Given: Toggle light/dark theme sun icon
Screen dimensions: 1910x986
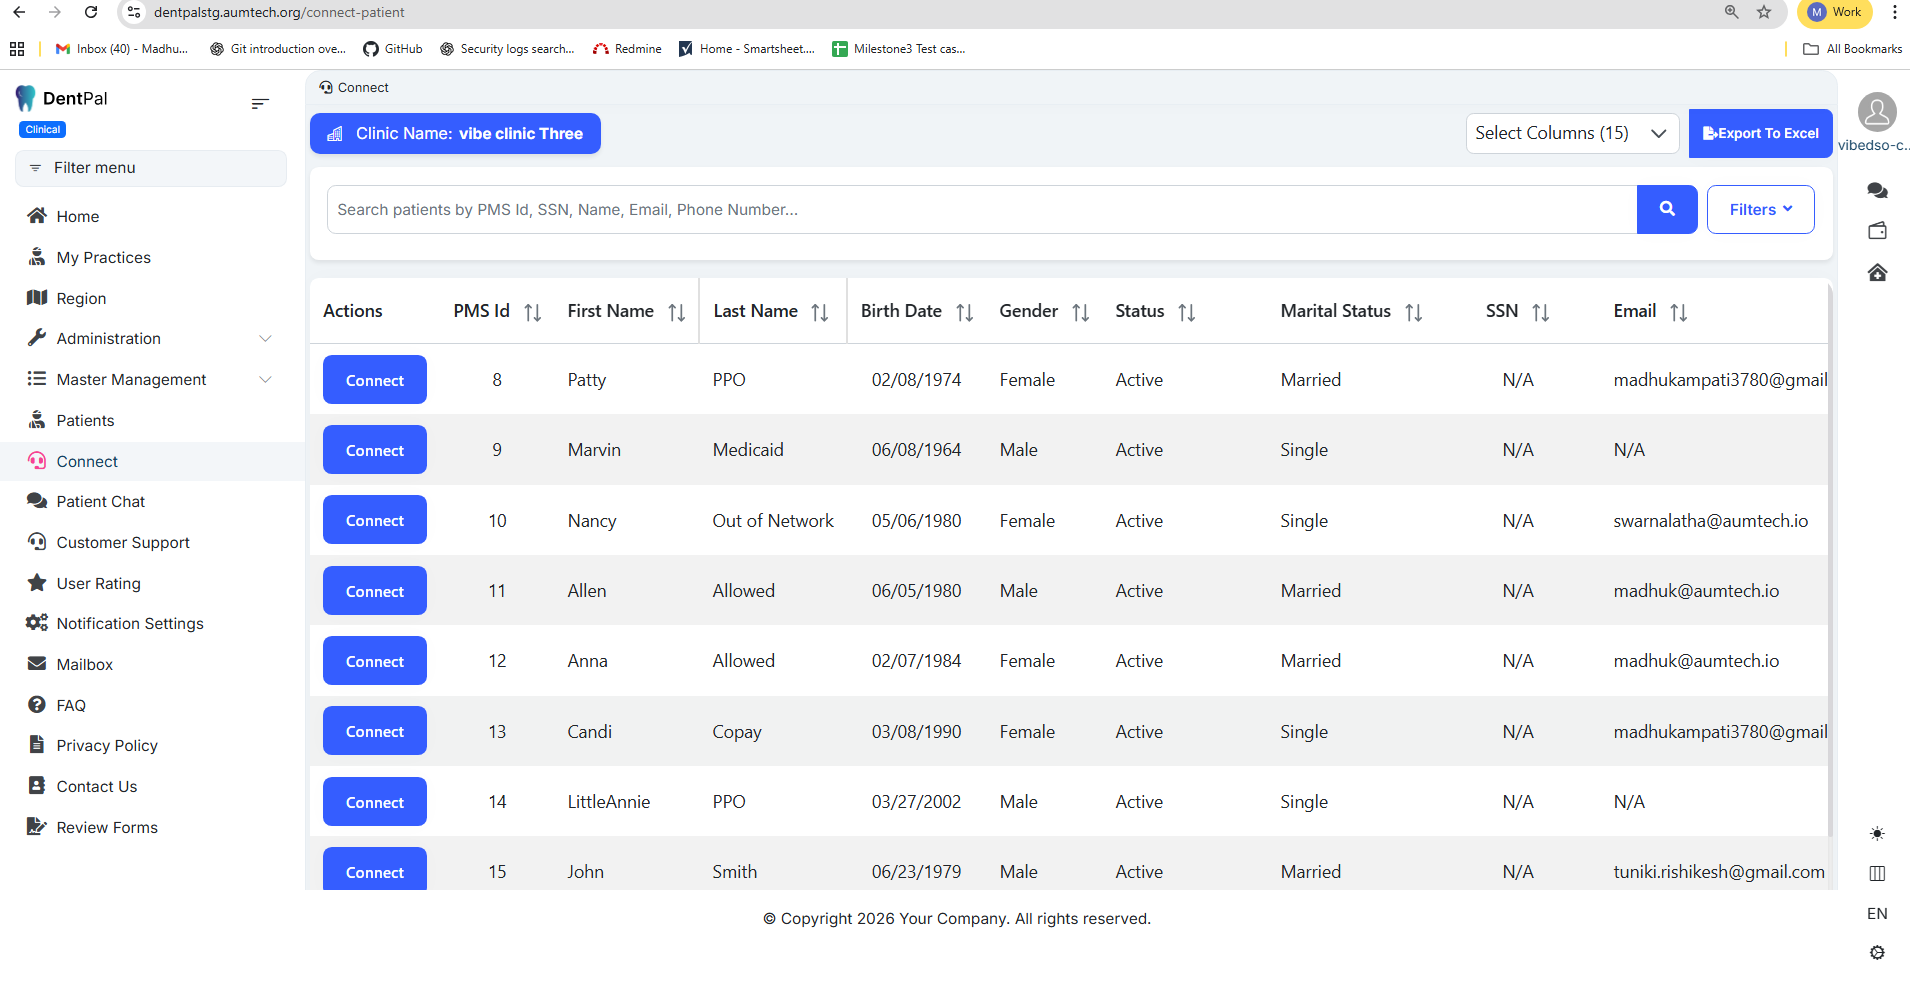Looking at the screenshot, I should (x=1877, y=833).
